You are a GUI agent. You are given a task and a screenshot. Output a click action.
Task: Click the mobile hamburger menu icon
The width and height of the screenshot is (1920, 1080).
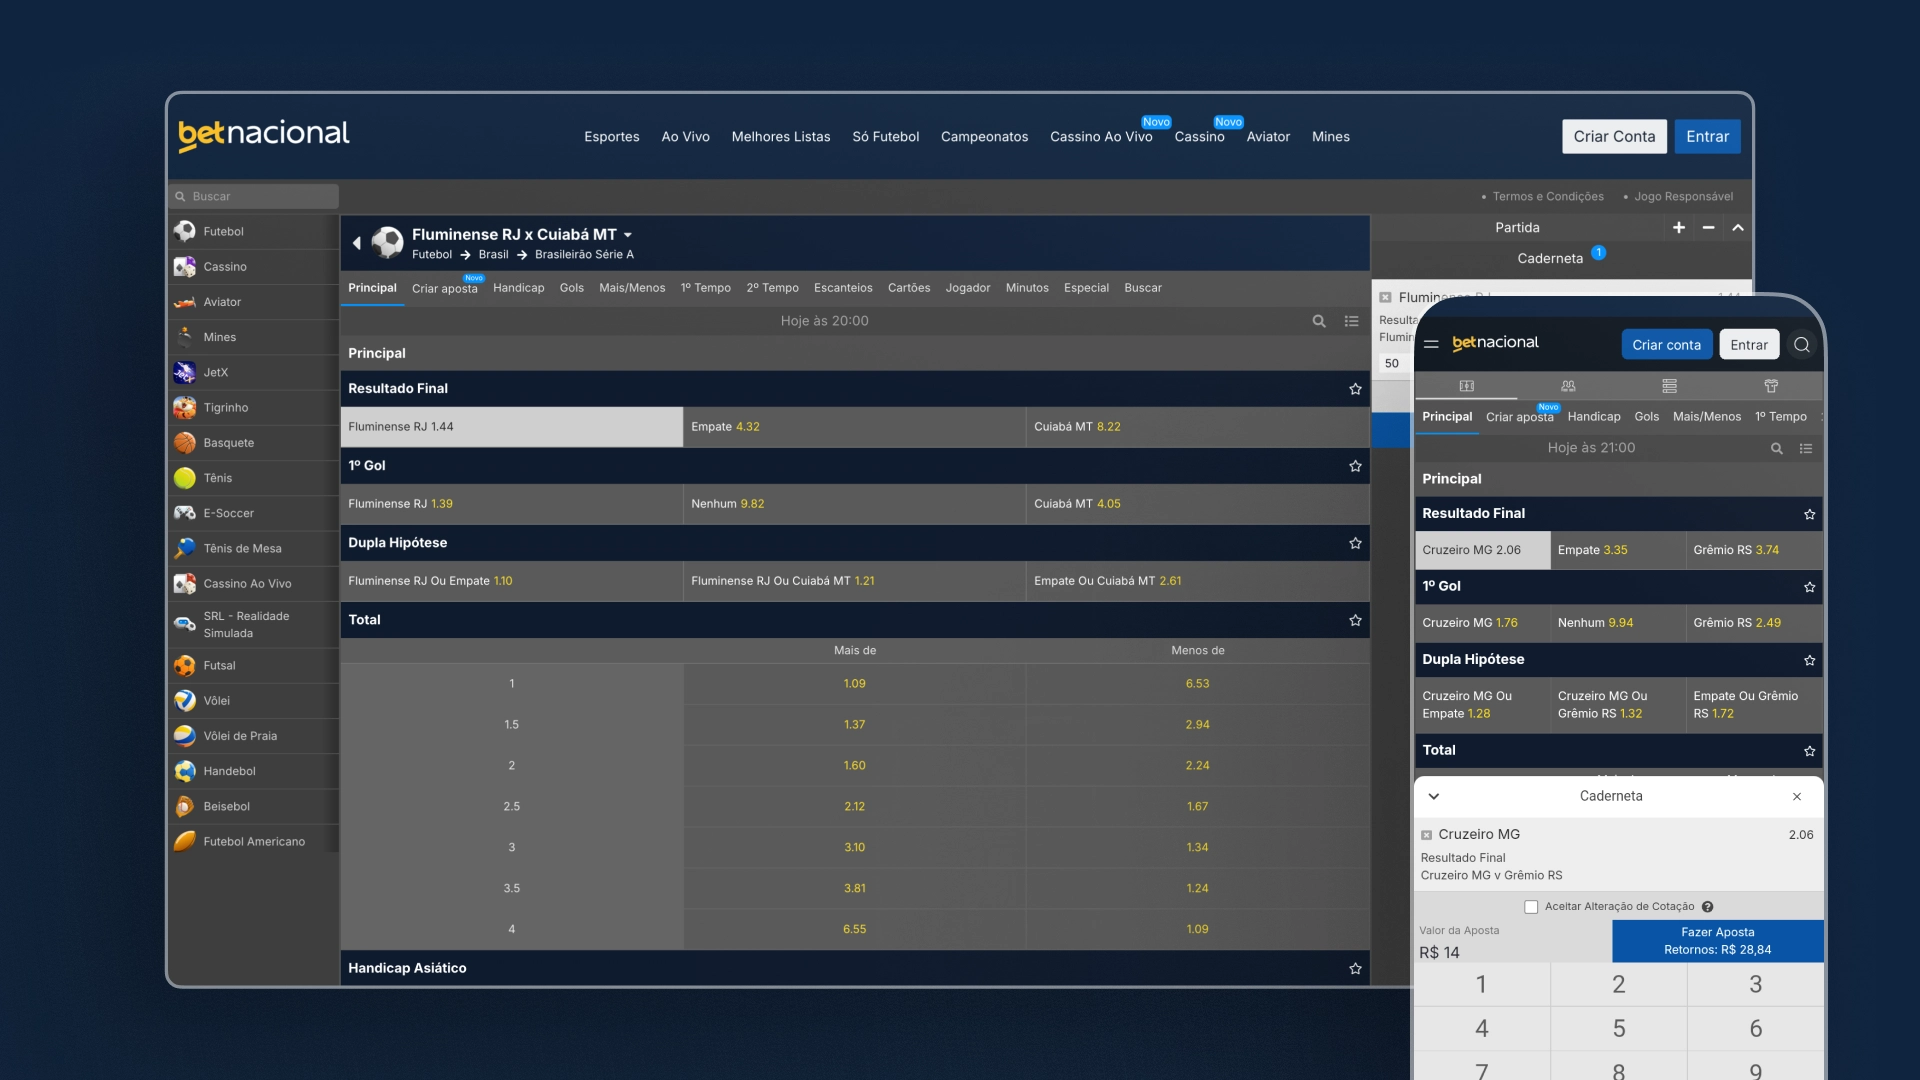[1431, 344]
